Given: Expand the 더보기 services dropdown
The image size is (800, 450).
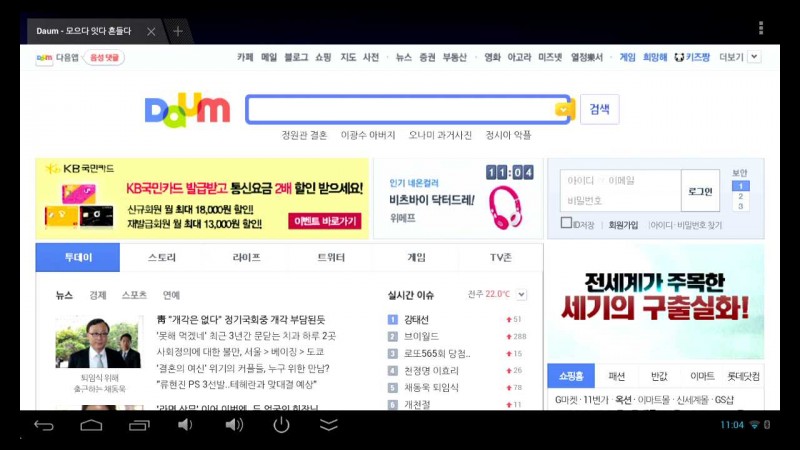Looking at the screenshot, I should click(x=755, y=57).
